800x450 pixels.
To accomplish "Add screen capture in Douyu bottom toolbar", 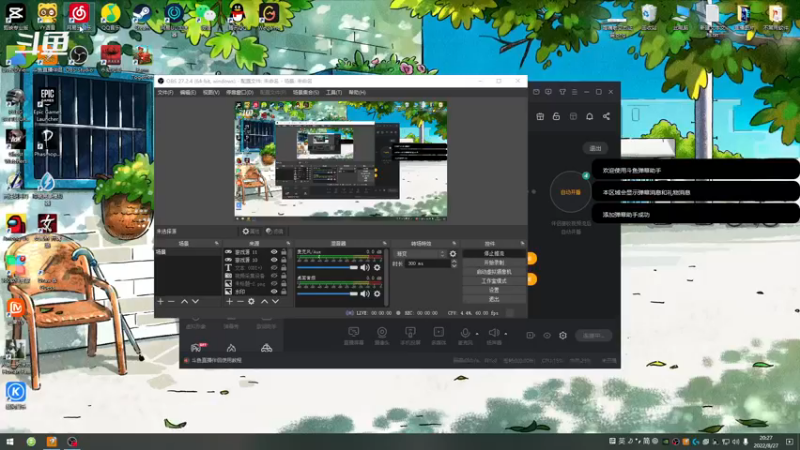I will click(354, 335).
